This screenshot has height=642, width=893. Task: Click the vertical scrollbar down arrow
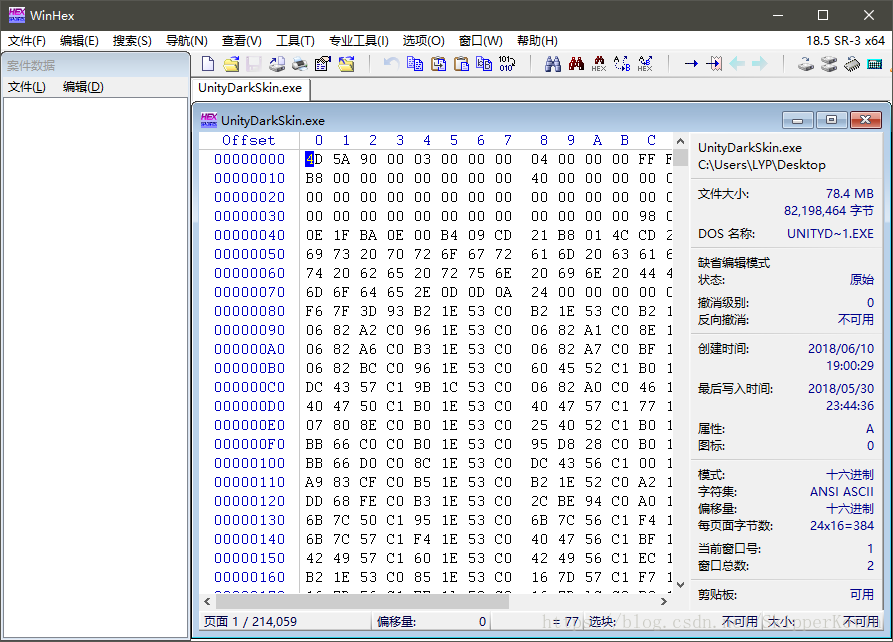[680, 584]
